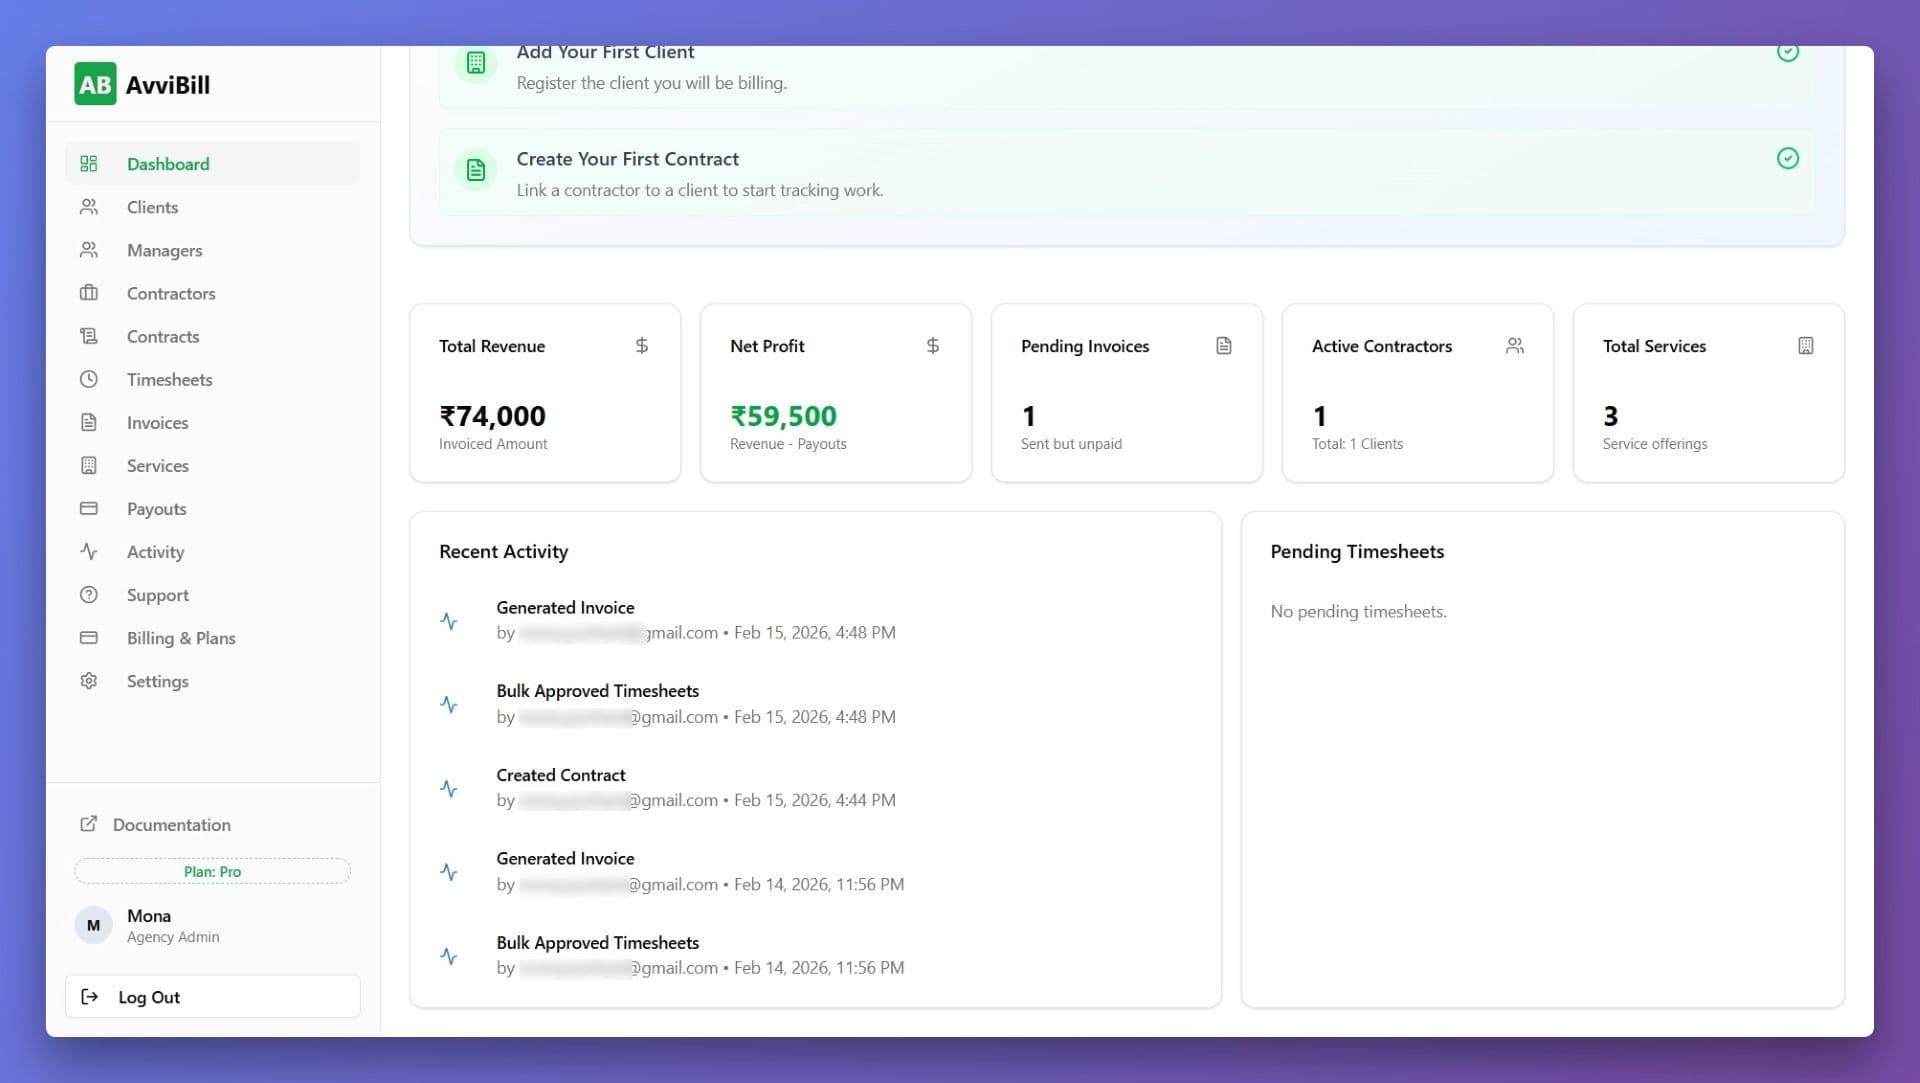Image resolution: width=1920 pixels, height=1083 pixels.
Task: Click the AvviBill AB logo icon
Action: (x=94, y=84)
